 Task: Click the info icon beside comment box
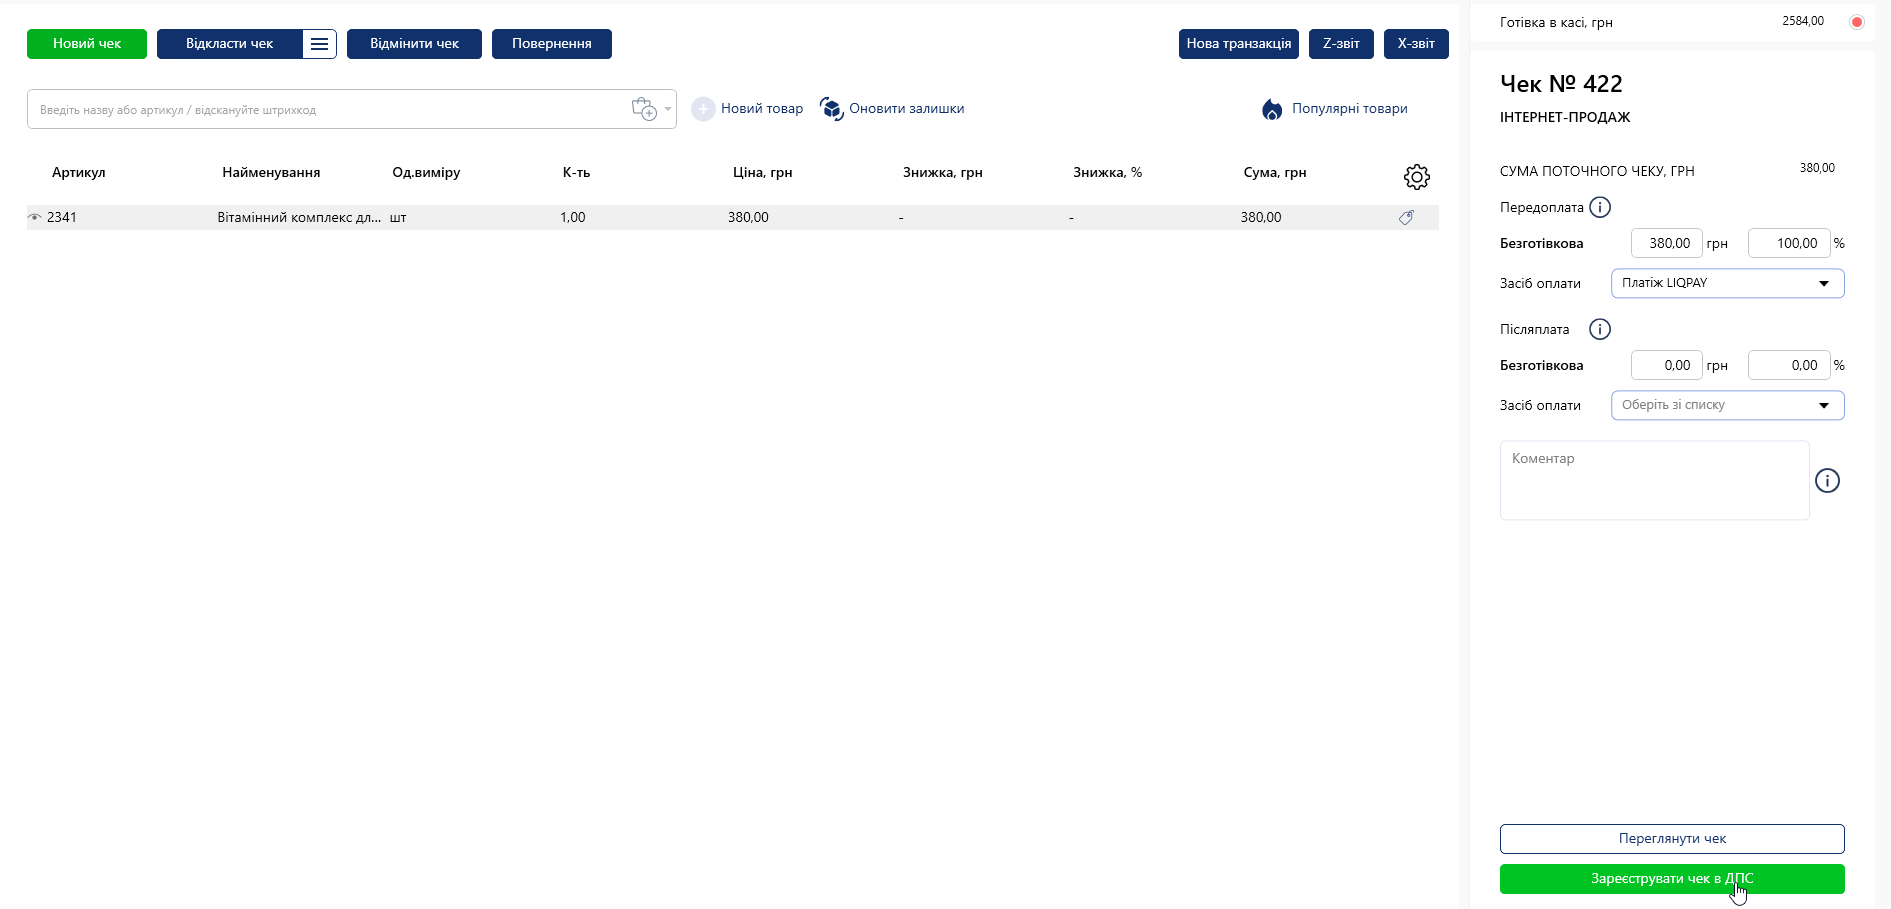tap(1827, 481)
